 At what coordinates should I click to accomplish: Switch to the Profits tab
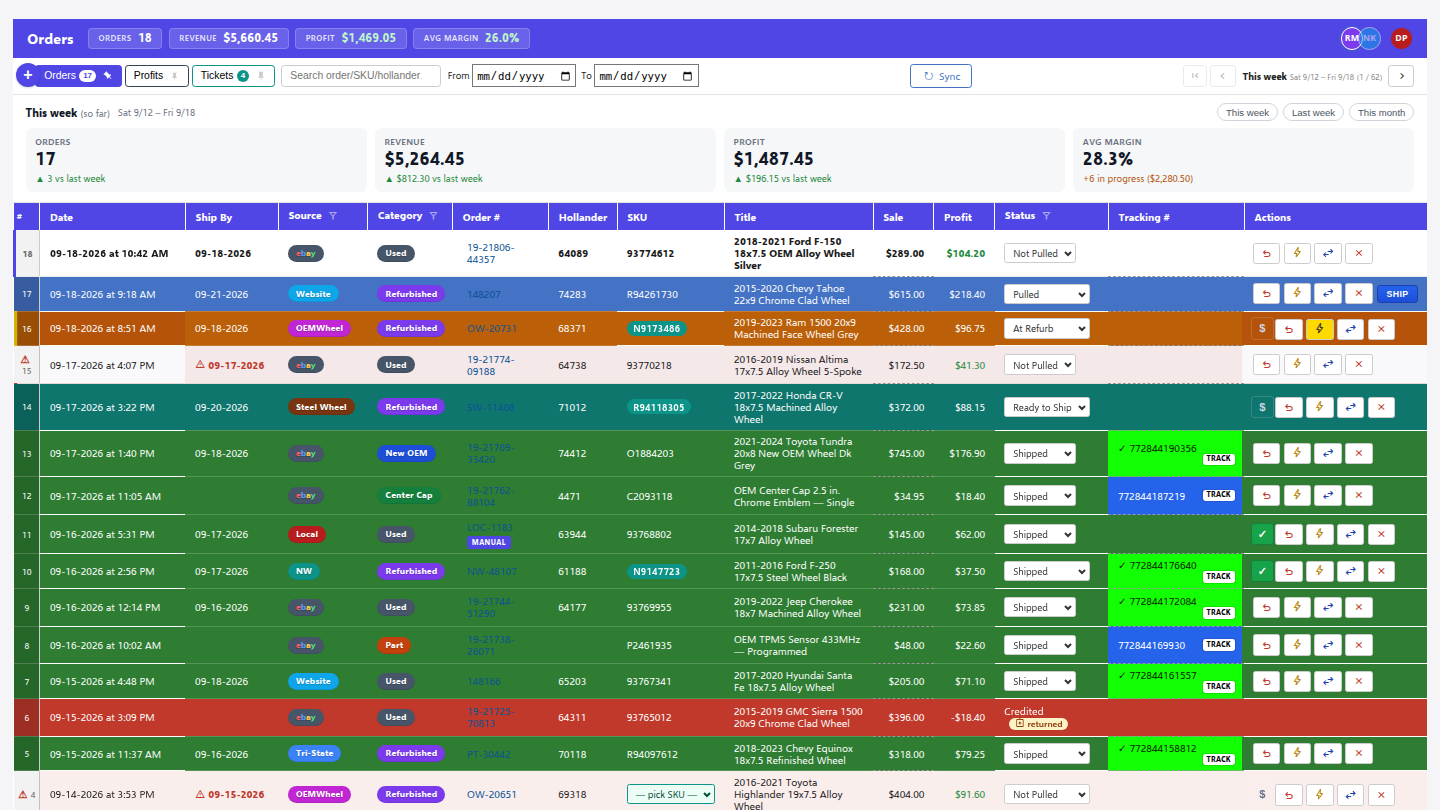click(156, 76)
